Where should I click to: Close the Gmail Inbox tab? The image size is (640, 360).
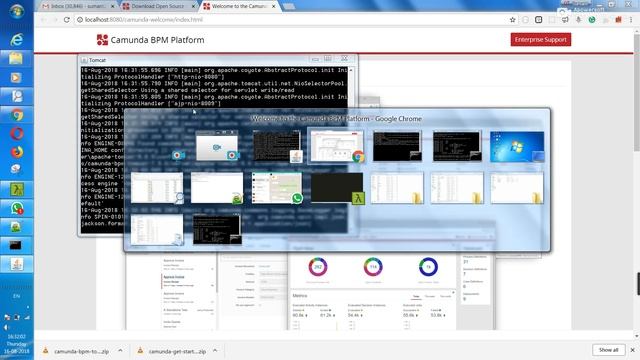pos(113,7)
